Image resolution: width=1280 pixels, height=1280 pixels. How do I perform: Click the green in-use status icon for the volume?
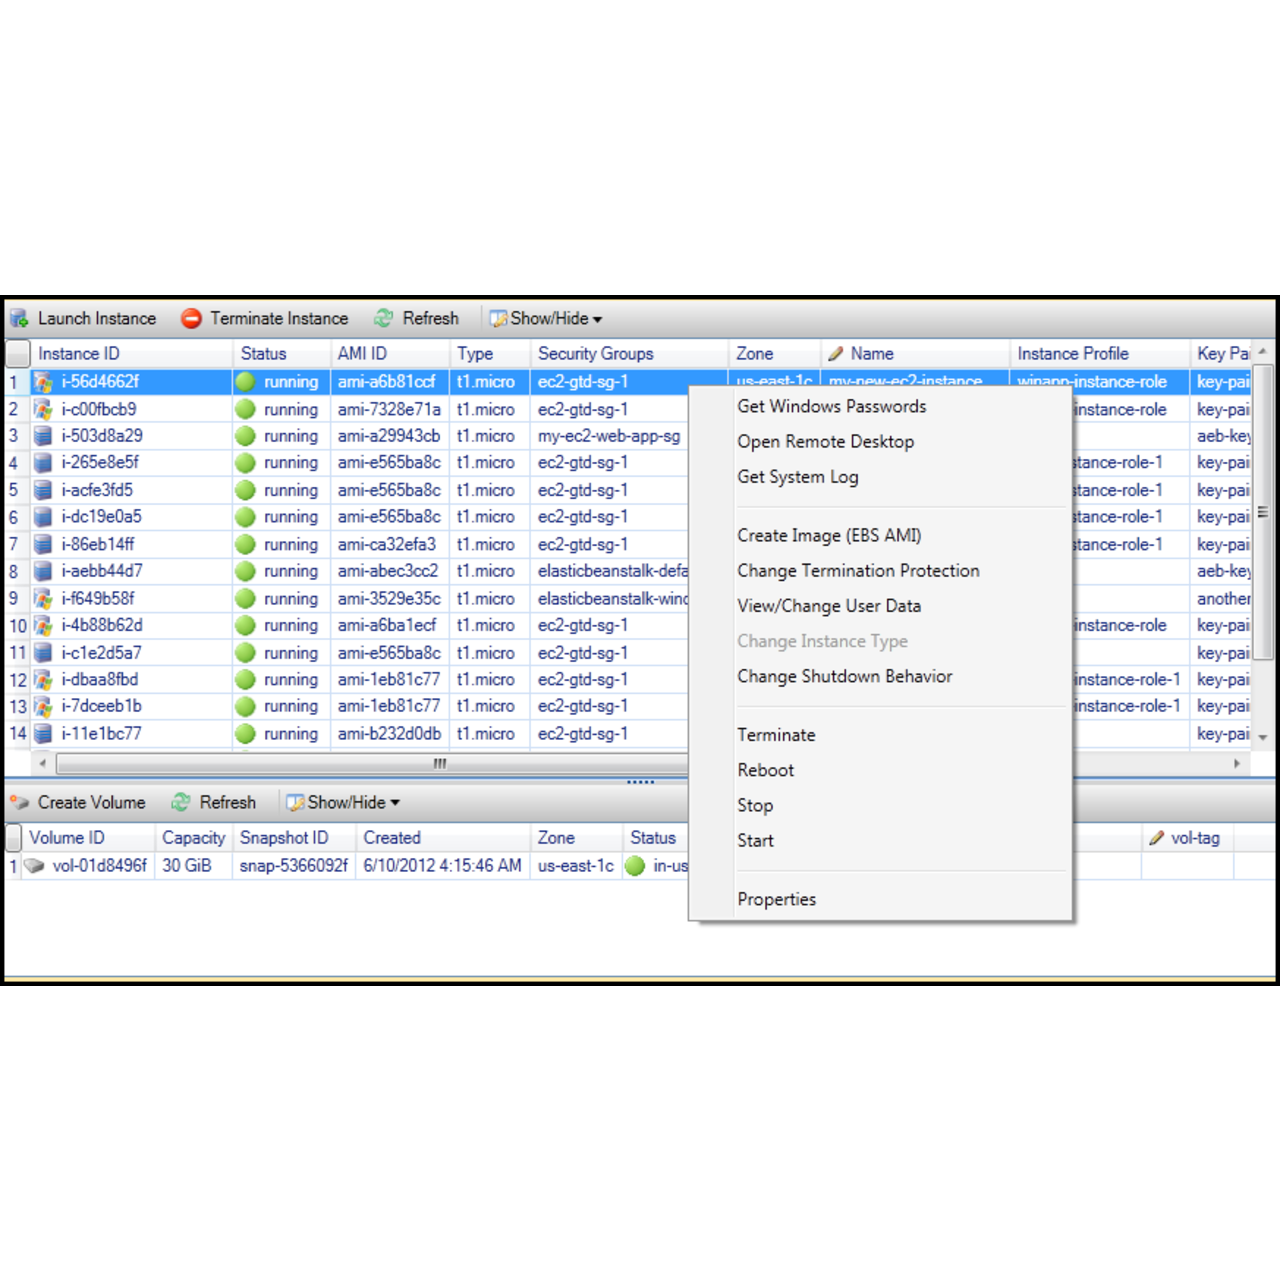[x=635, y=866]
